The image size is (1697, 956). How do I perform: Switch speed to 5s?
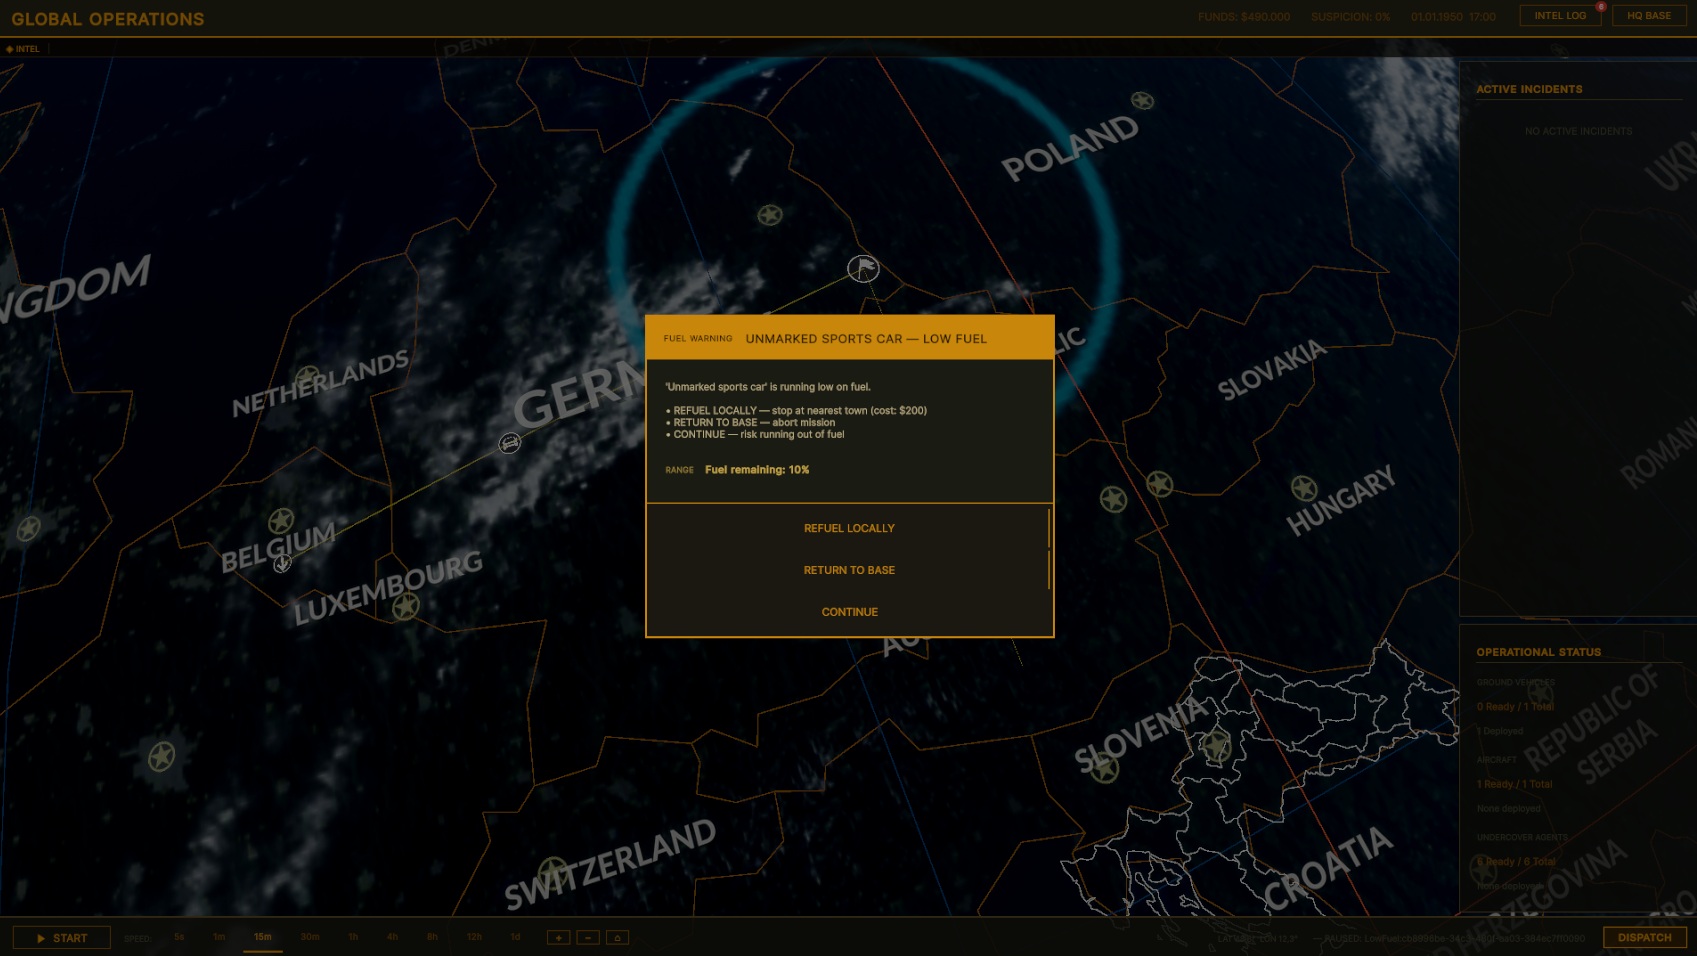178,937
